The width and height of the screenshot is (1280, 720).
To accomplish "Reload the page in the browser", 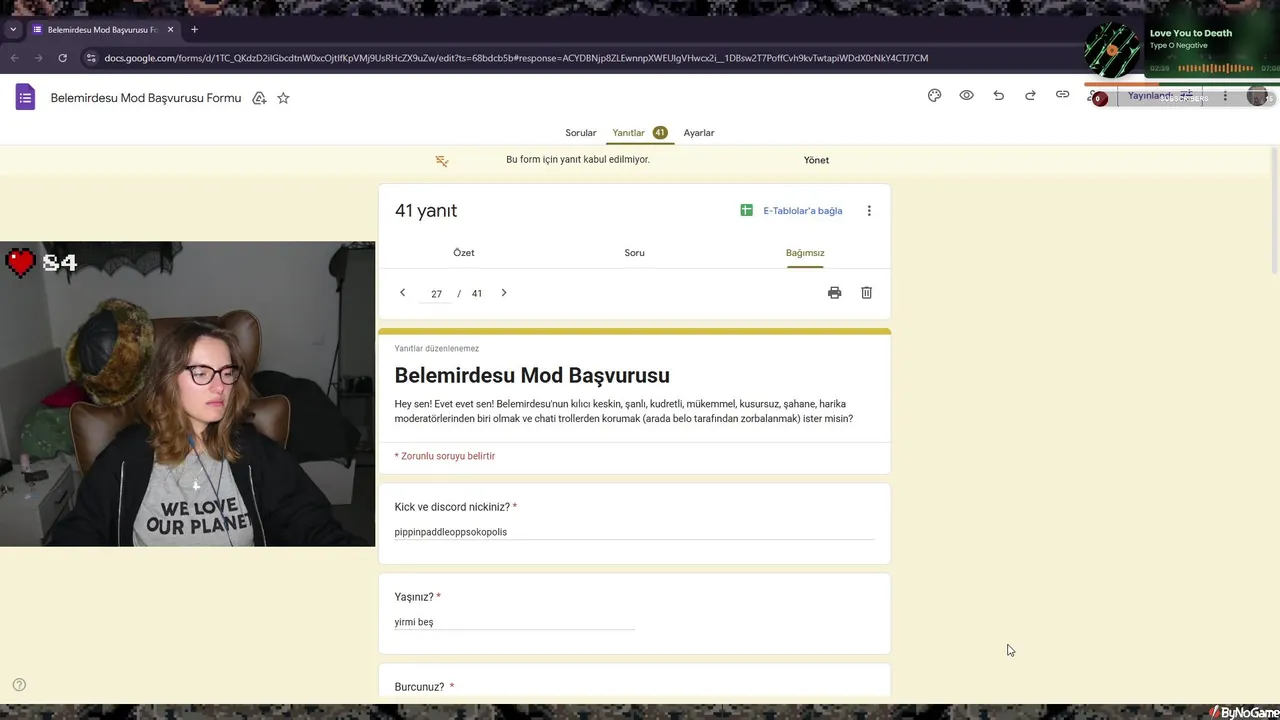I will (x=62, y=58).
